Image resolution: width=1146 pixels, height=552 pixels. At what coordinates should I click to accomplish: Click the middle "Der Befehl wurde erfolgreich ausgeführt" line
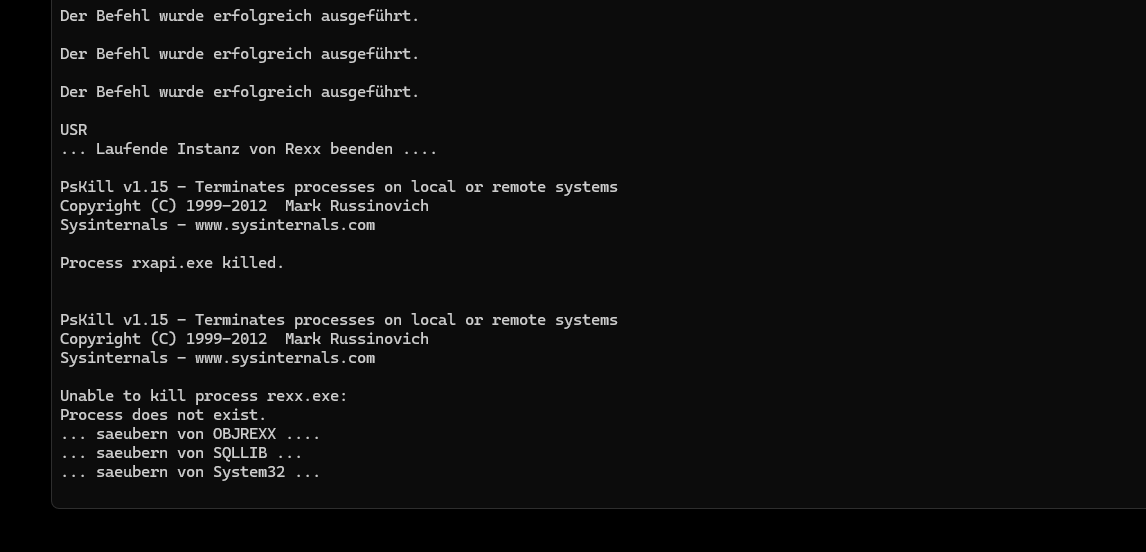click(x=239, y=54)
